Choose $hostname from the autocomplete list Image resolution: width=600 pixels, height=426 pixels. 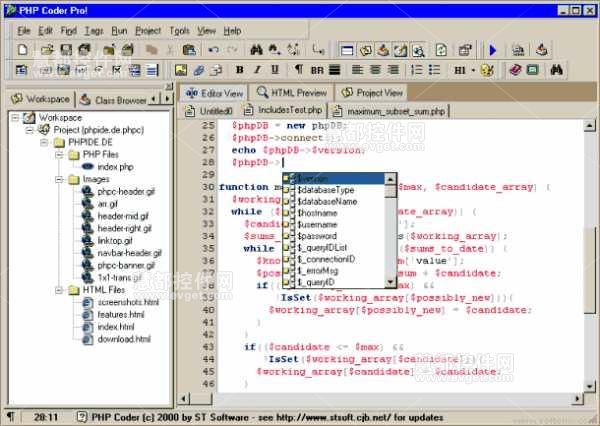(317, 213)
